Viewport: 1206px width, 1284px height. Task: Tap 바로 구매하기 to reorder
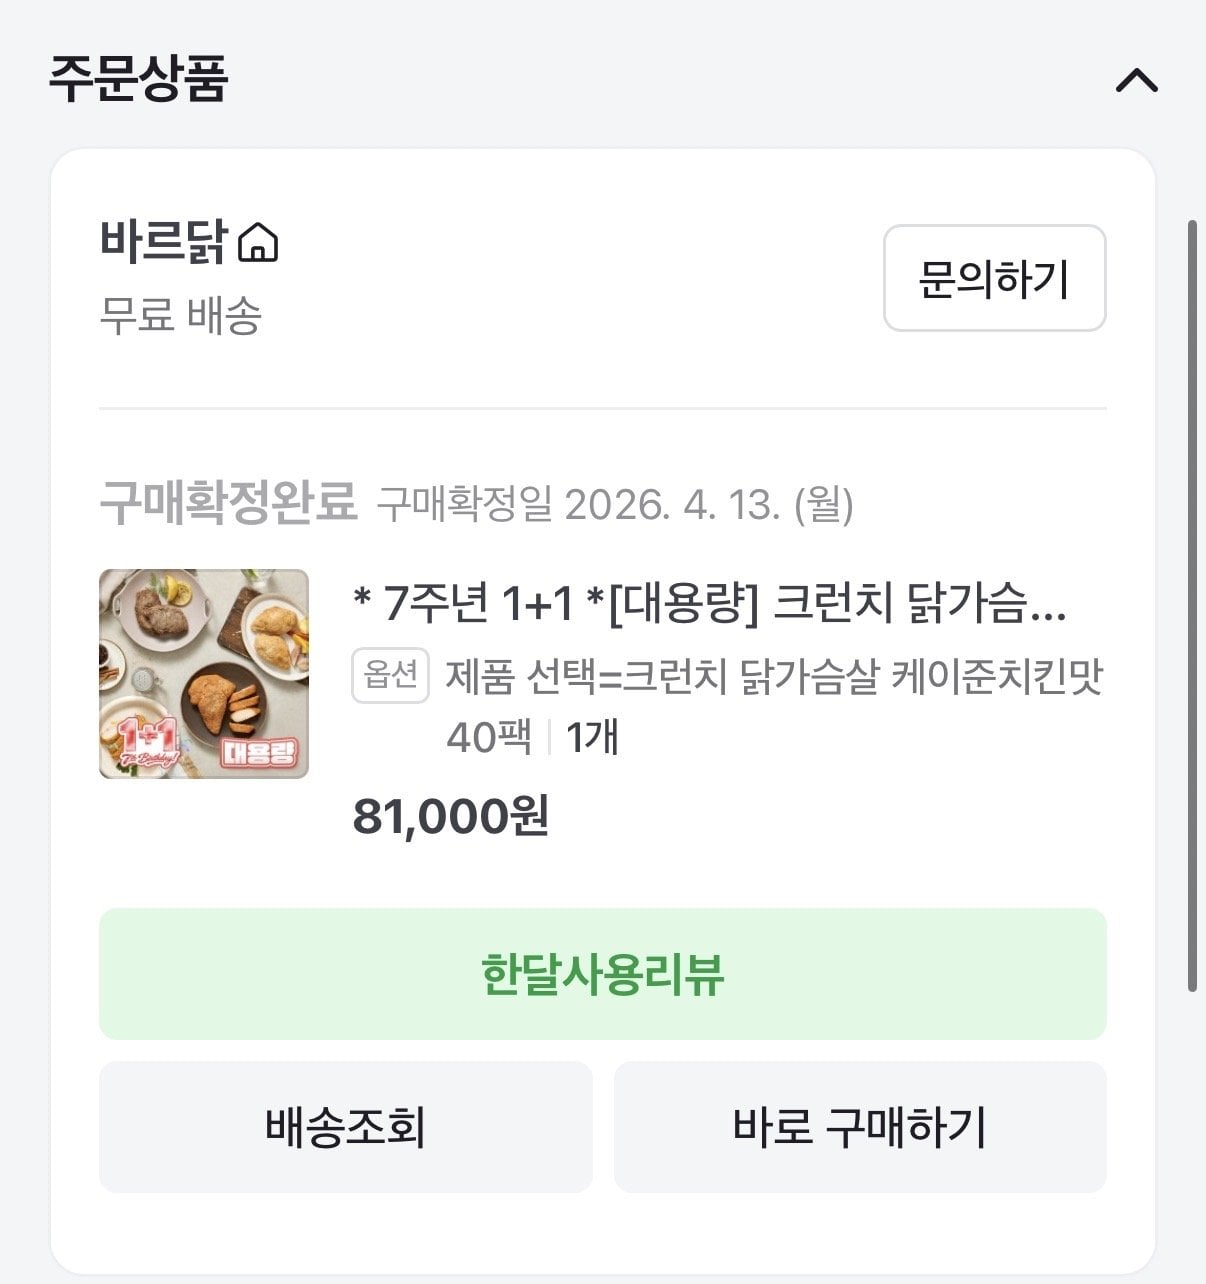pos(860,1127)
